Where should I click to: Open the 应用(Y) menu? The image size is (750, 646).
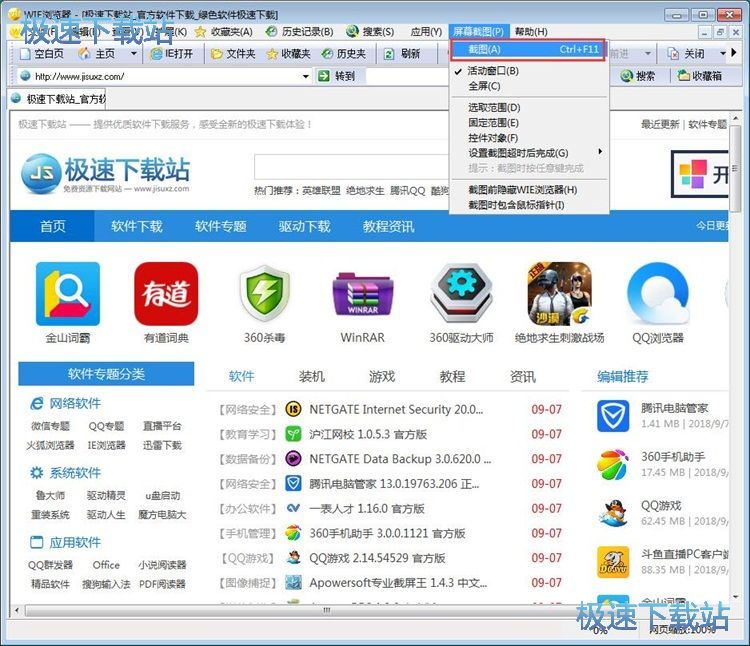426,32
